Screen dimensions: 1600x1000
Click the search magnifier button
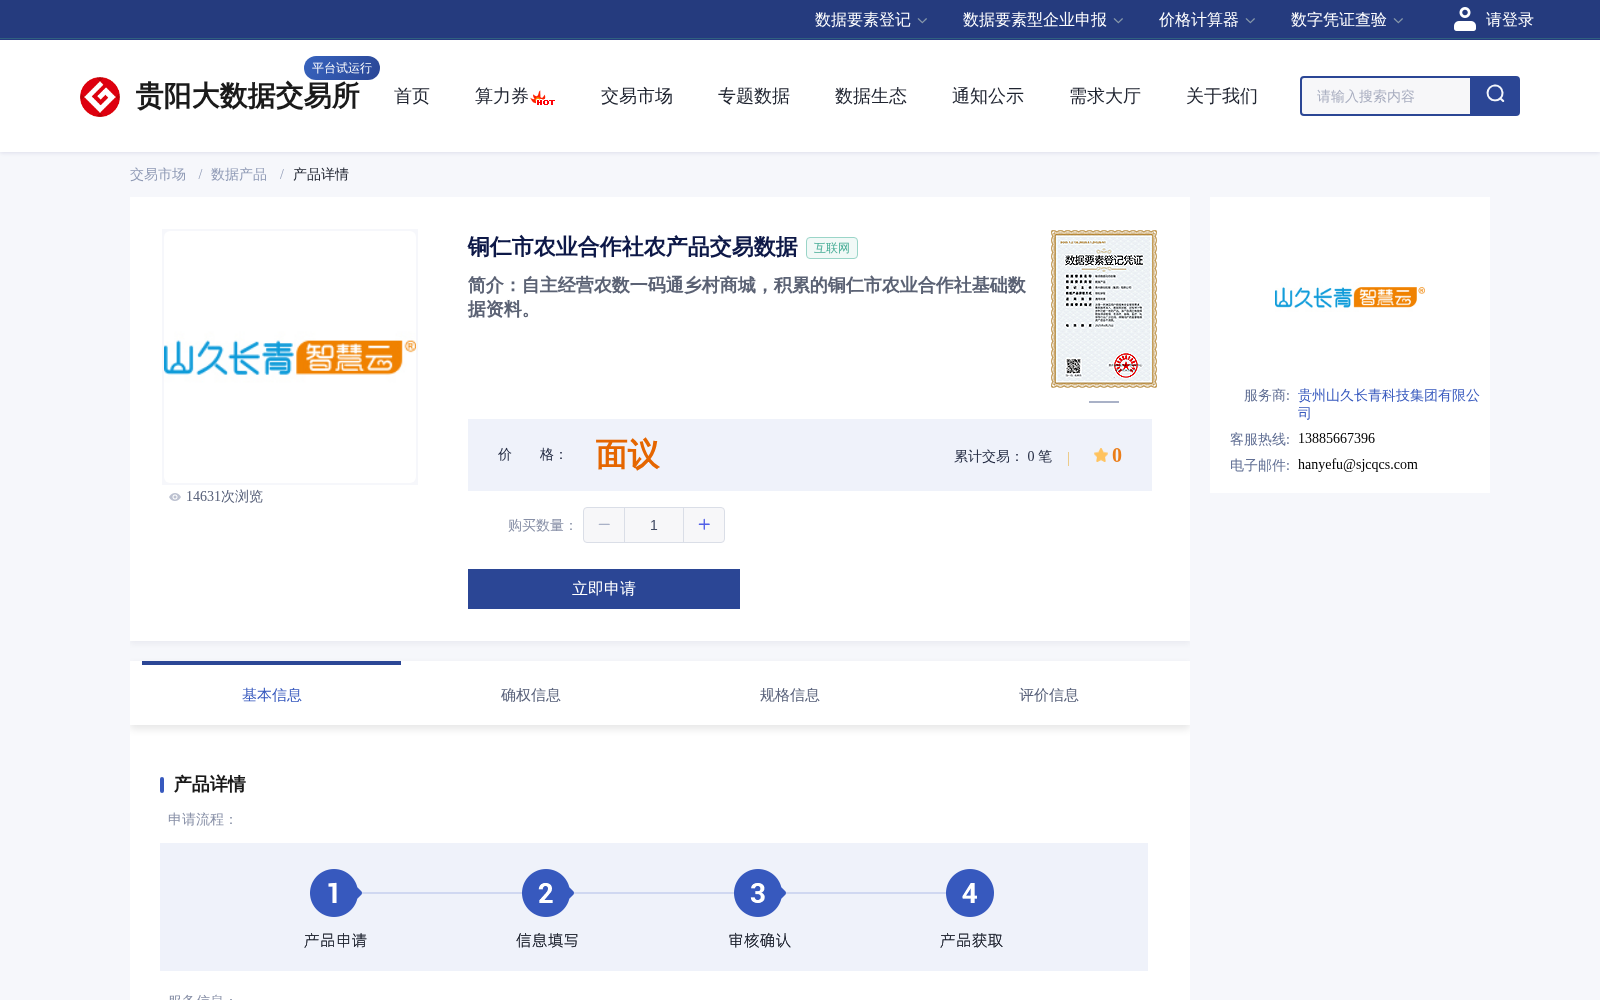pyautogui.click(x=1495, y=96)
